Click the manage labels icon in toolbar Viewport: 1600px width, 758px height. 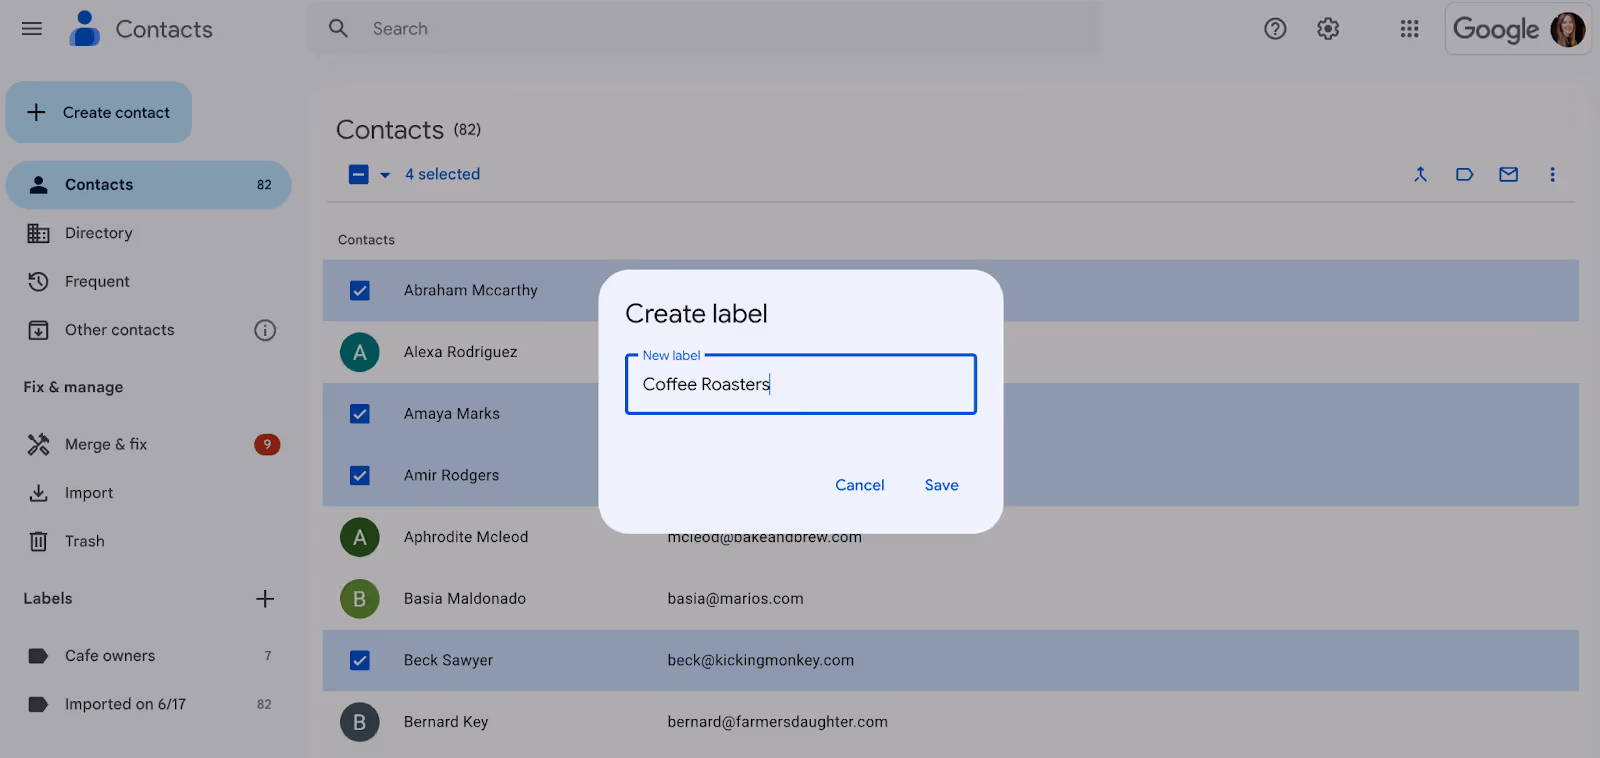[1464, 174]
